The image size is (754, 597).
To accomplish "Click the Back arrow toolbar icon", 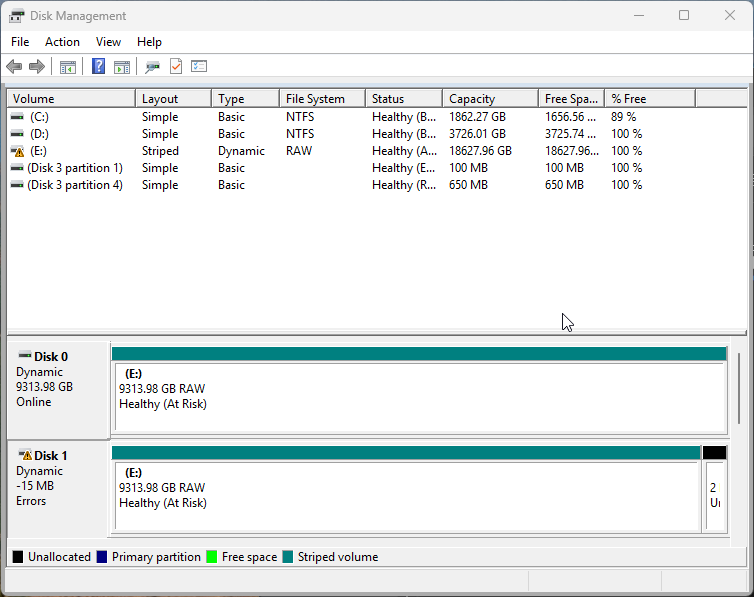I will tap(14, 66).
